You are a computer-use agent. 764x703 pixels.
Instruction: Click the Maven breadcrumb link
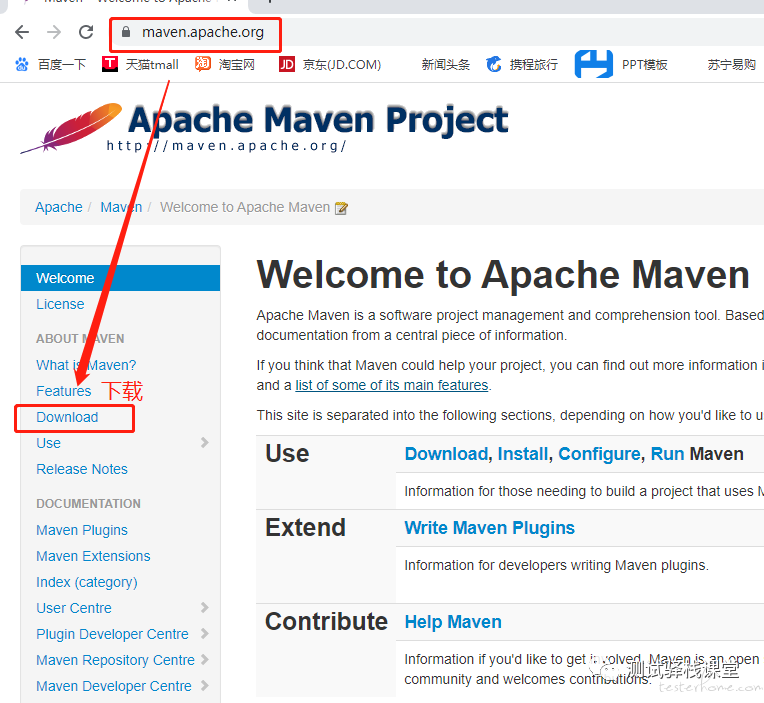[121, 207]
